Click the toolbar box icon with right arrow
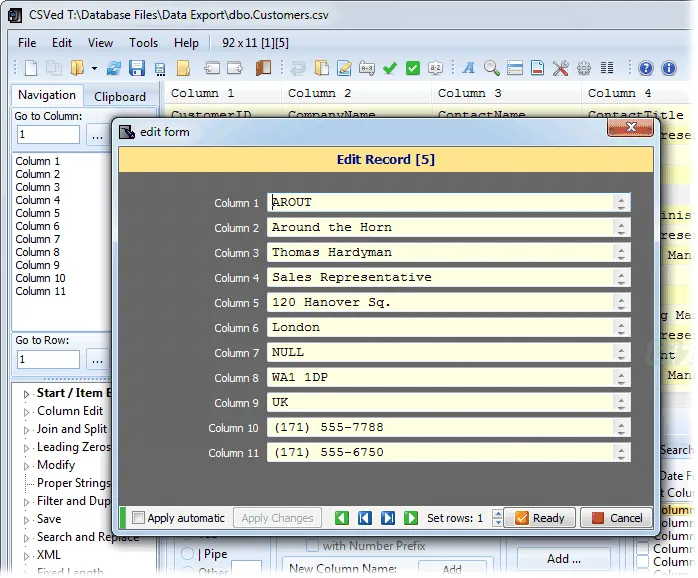Viewport: 698px width, 578px height. click(x=235, y=68)
